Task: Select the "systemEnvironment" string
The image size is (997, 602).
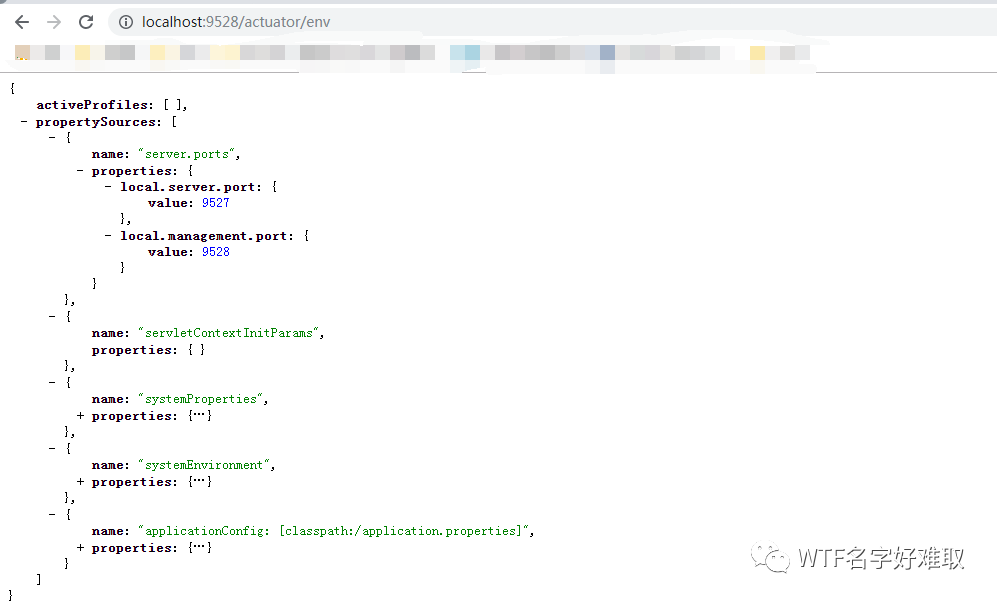Action: pyautogui.click(x=204, y=465)
